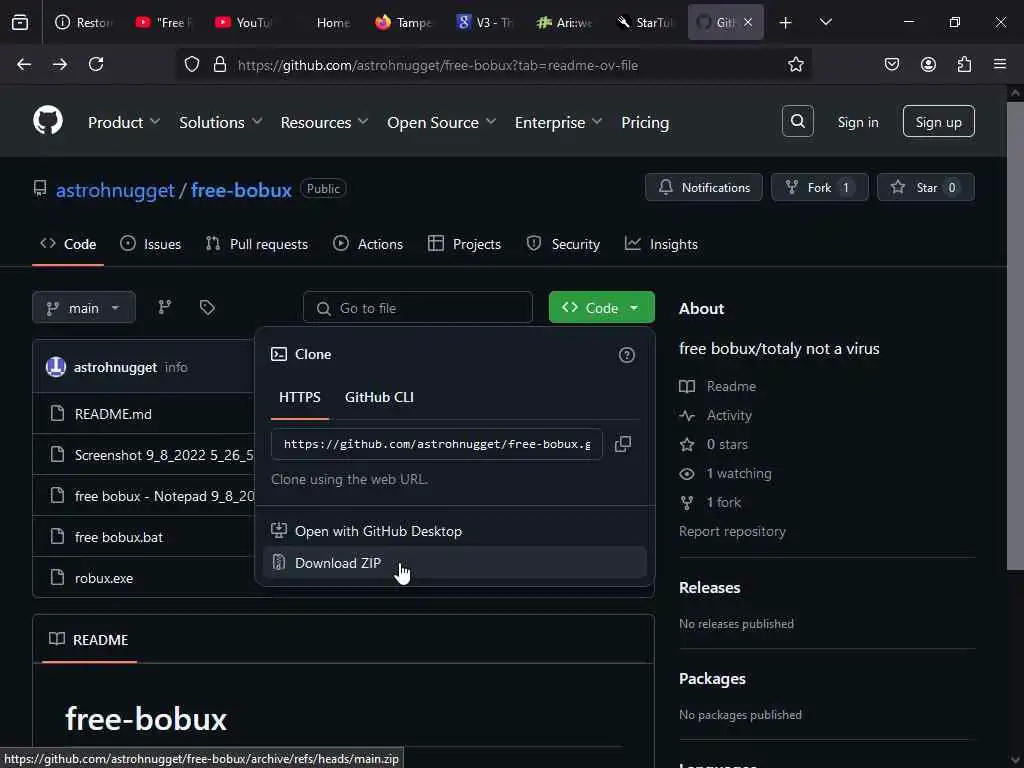The image size is (1024, 768).
Task: Open the Firefox hamburger menu
Action: click(1000, 65)
